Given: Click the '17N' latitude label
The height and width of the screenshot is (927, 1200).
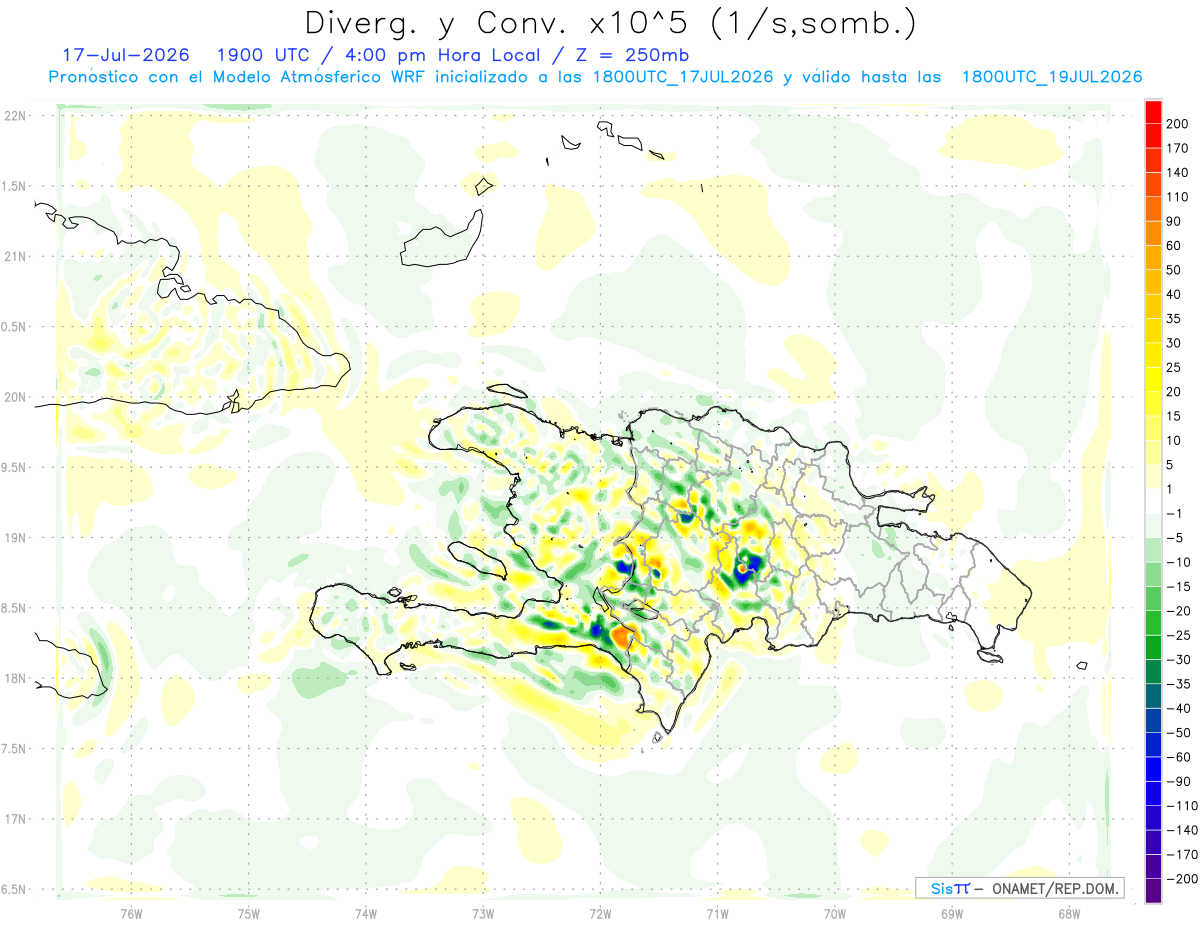Looking at the screenshot, I should 15,819.
